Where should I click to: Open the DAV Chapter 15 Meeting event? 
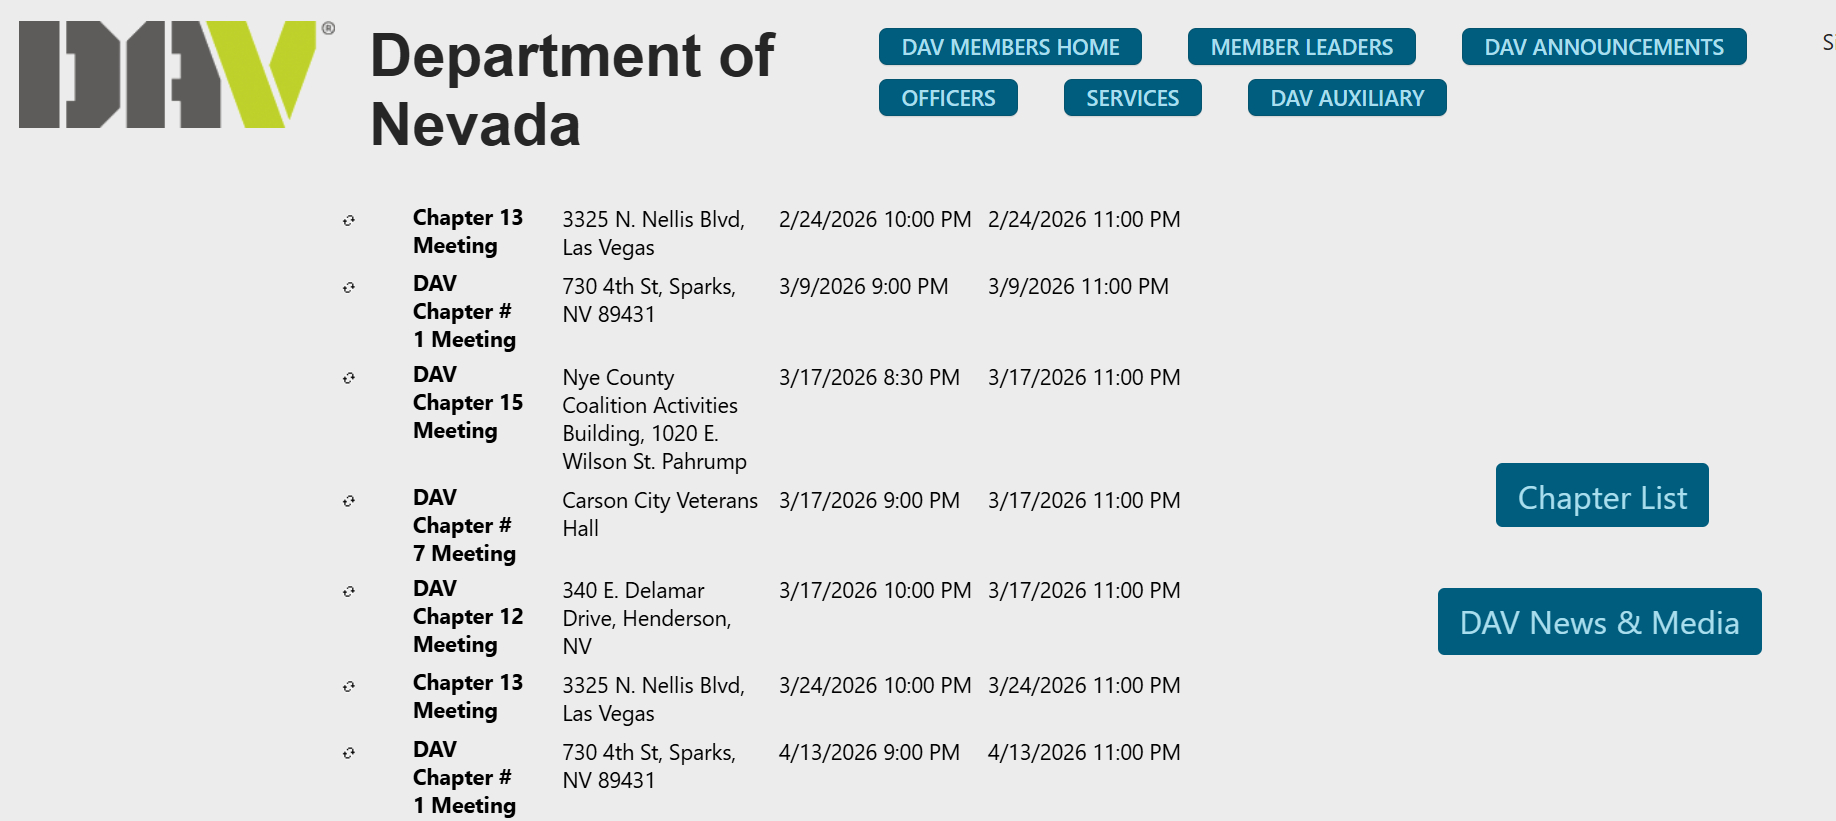click(x=467, y=403)
